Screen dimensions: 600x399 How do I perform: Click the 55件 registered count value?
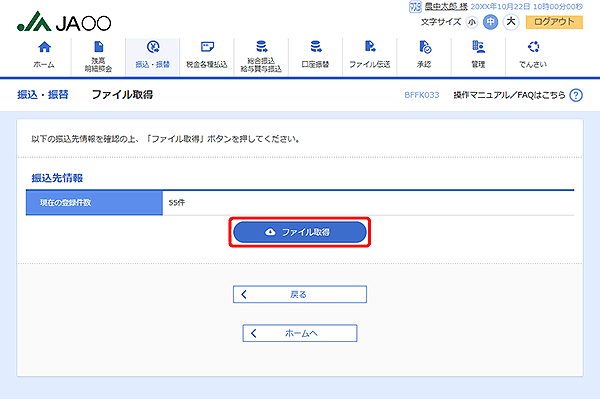[177, 203]
